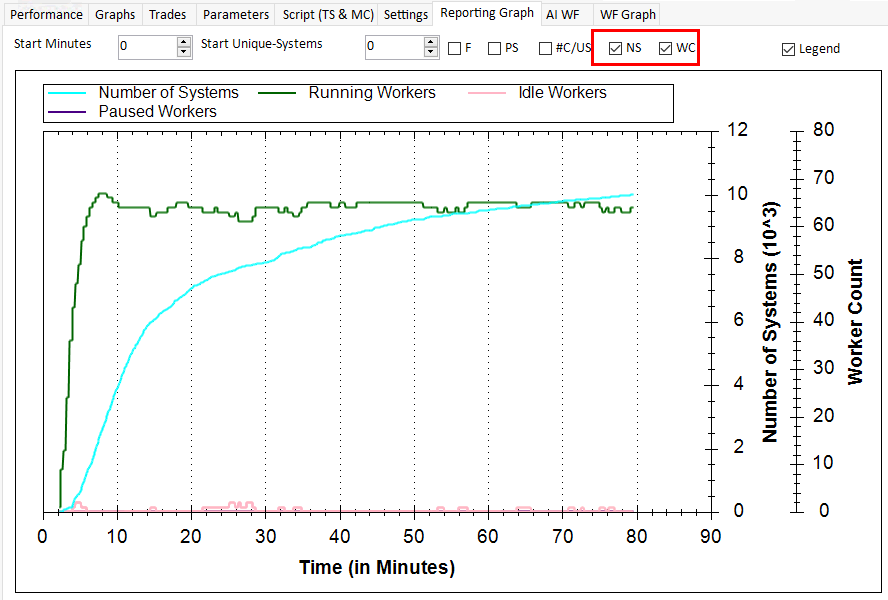The width and height of the screenshot is (888, 600).
Task: Open the Graphs tab
Action: [x=115, y=15]
